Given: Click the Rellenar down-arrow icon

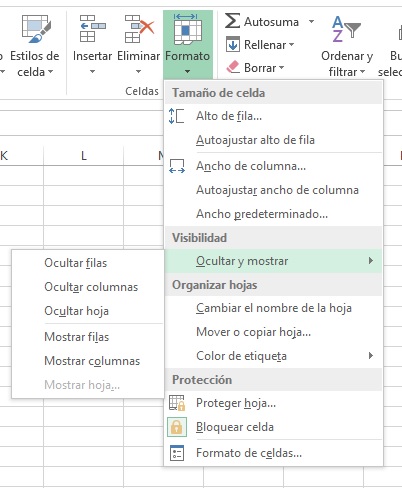Looking at the screenshot, I should coord(233,44).
